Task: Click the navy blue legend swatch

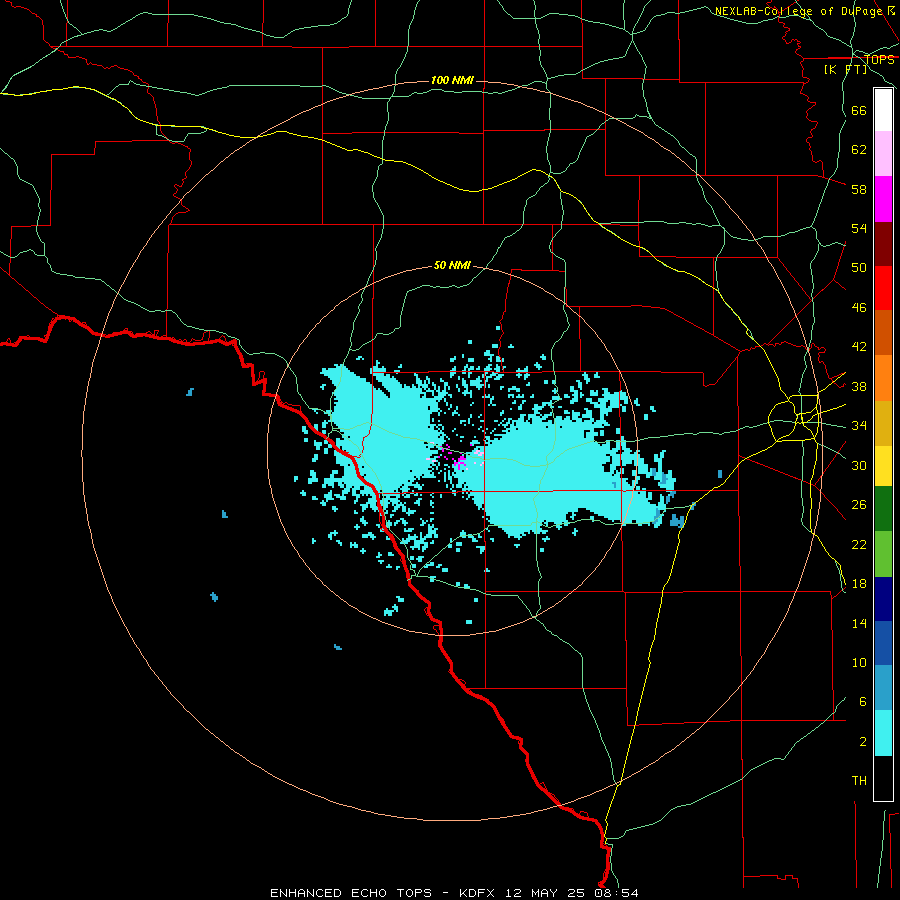Action: pos(883,599)
